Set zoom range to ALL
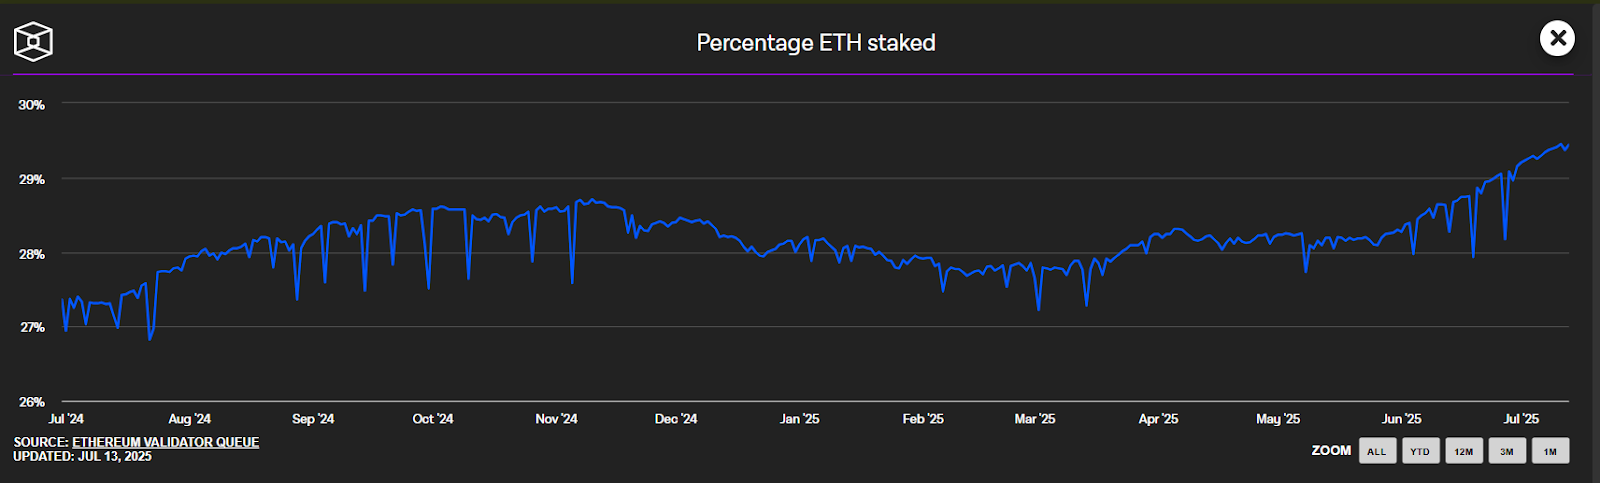This screenshot has width=1600, height=483. click(x=1377, y=451)
